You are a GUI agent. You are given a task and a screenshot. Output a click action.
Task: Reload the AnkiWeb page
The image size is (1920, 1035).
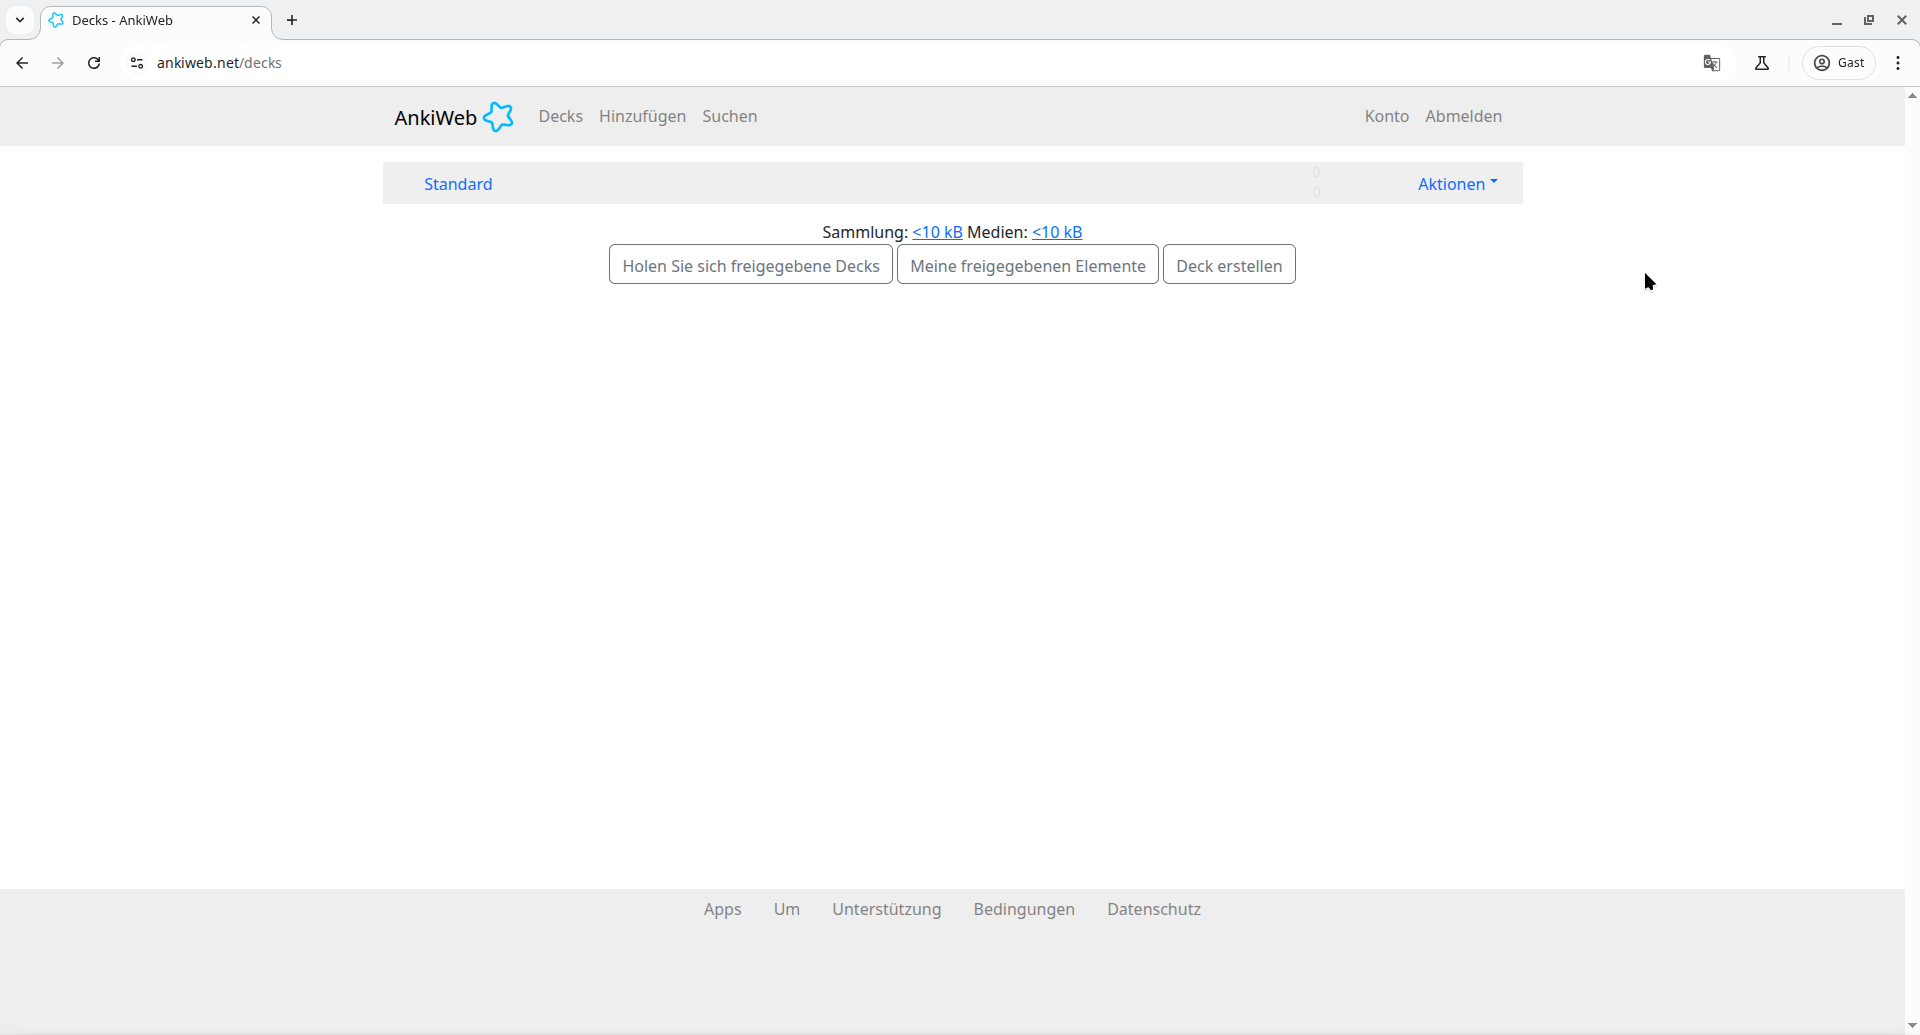[94, 63]
